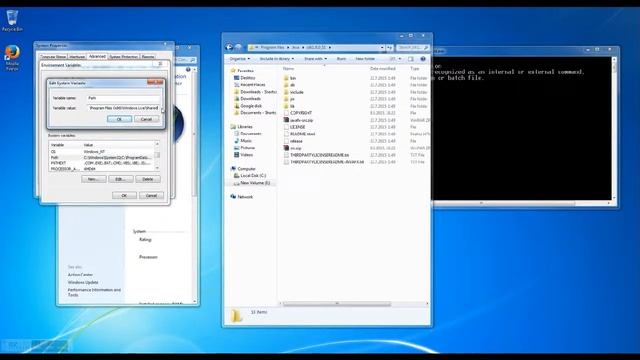Click New folder in Explorer toolbar
This screenshot has height=360, width=640.
[365, 59]
